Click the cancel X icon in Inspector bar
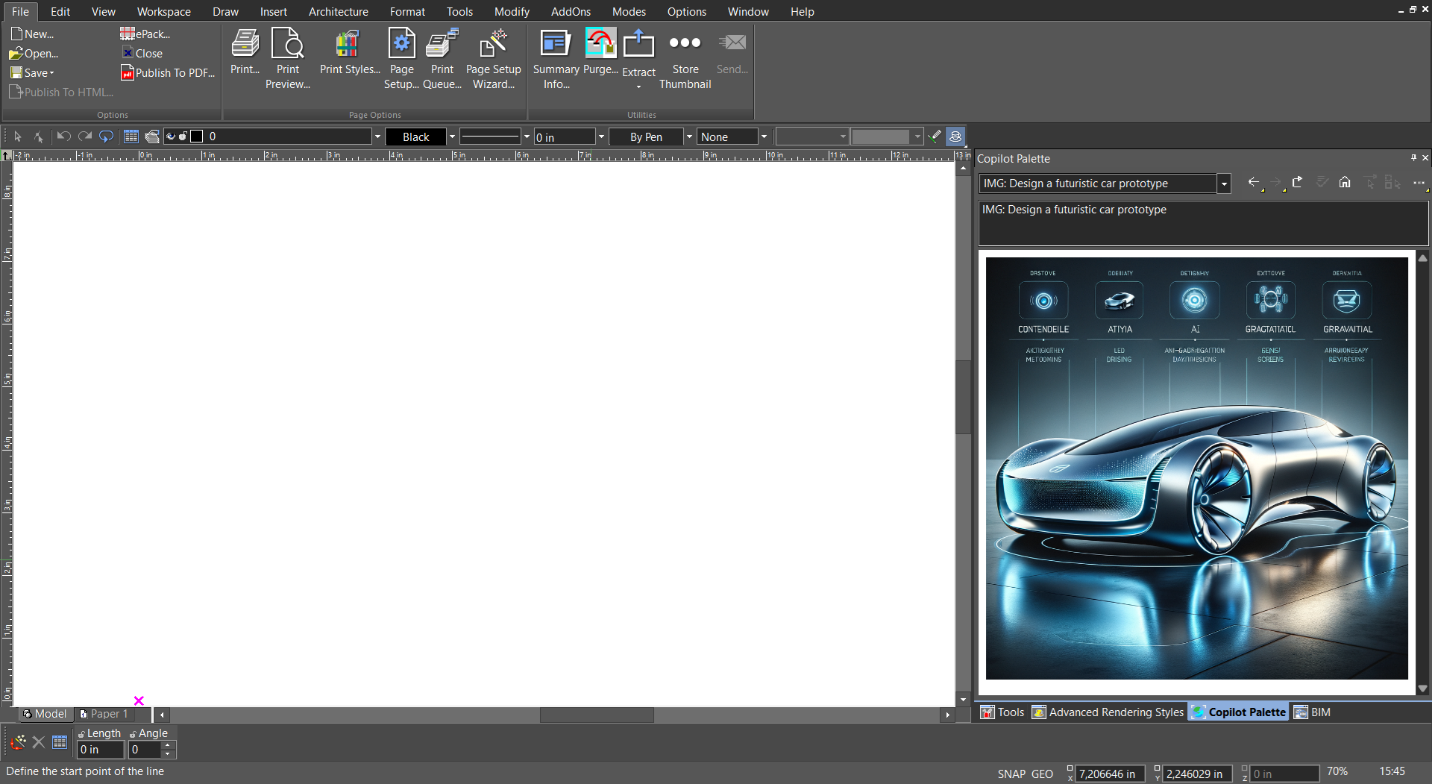This screenshot has height=784, width=1432. click(38, 742)
